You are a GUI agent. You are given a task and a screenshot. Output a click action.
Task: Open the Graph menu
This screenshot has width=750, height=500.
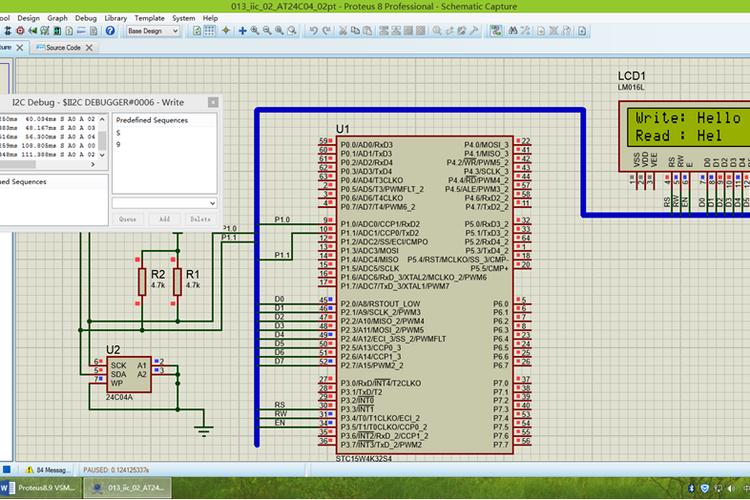click(57, 18)
